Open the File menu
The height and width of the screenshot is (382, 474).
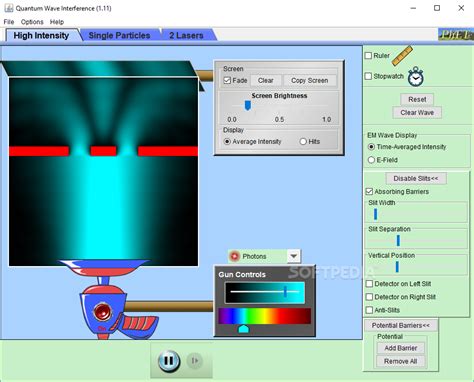(x=9, y=22)
